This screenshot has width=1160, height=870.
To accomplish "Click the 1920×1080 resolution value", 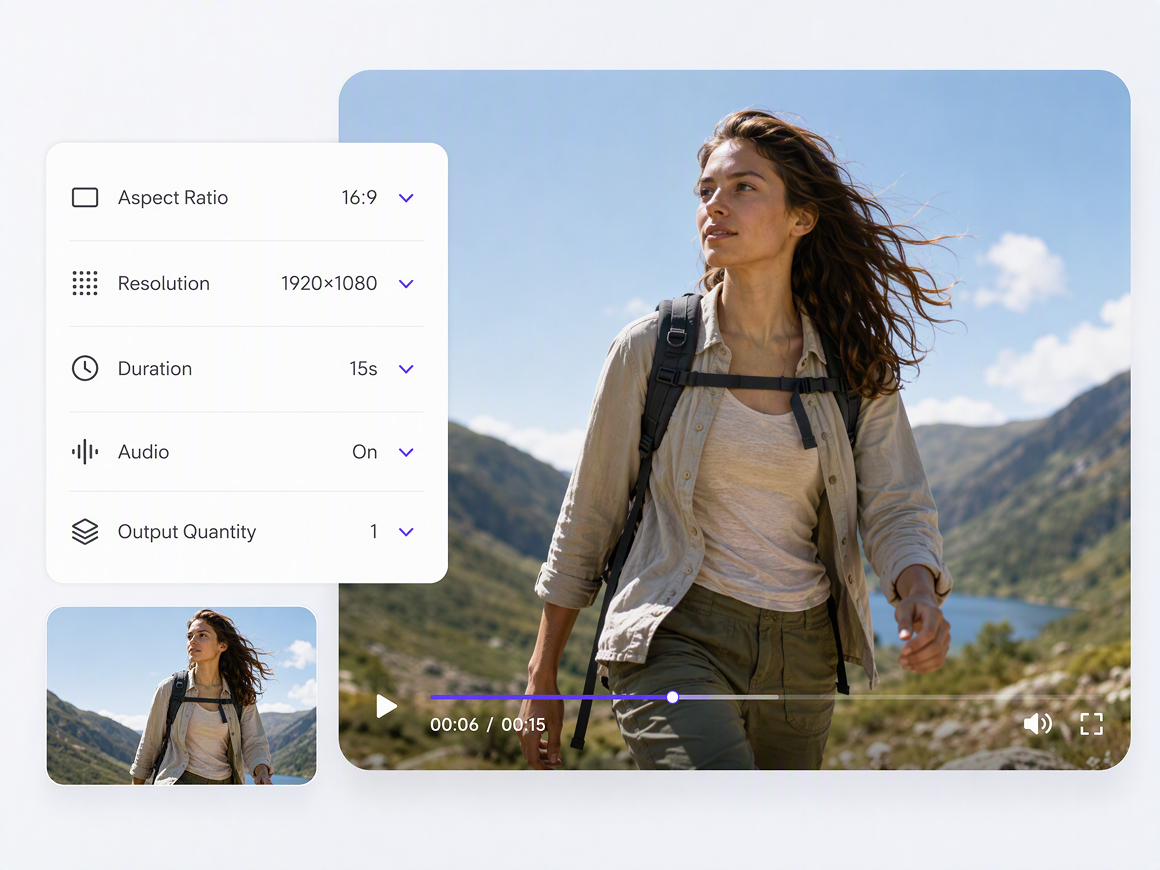I will (x=329, y=283).
